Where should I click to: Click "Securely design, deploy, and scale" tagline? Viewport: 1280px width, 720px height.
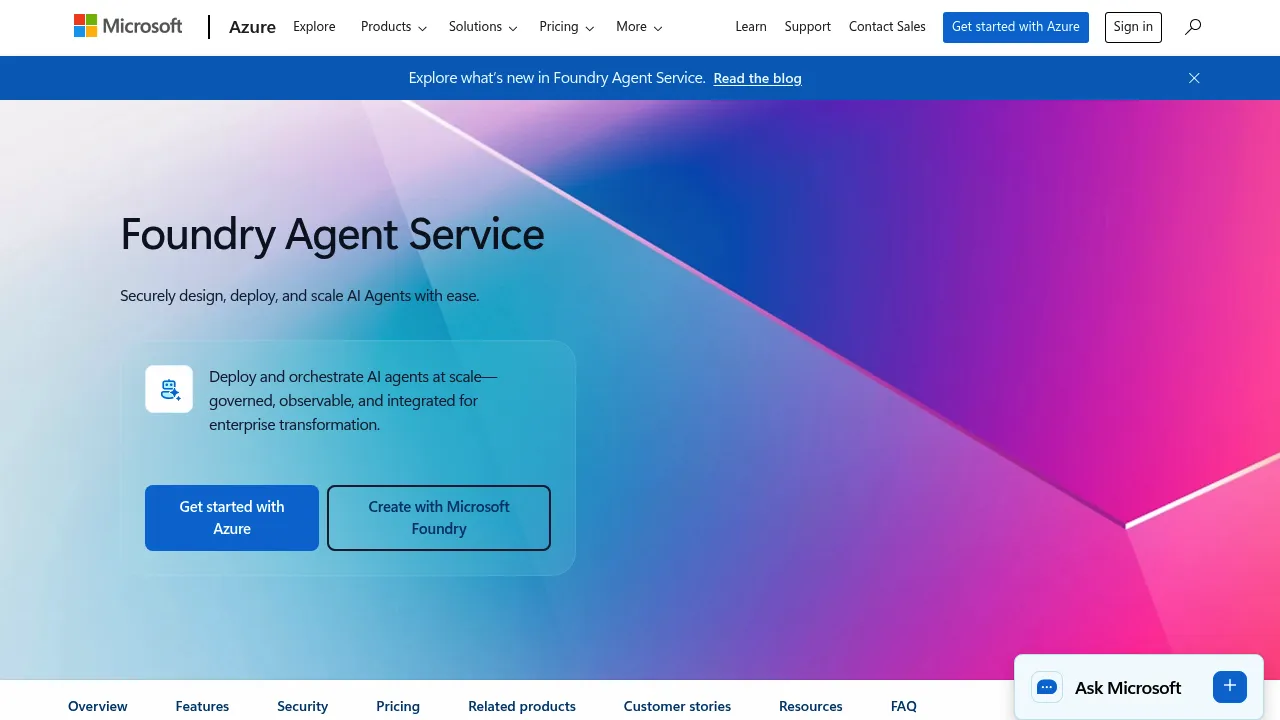click(x=300, y=296)
